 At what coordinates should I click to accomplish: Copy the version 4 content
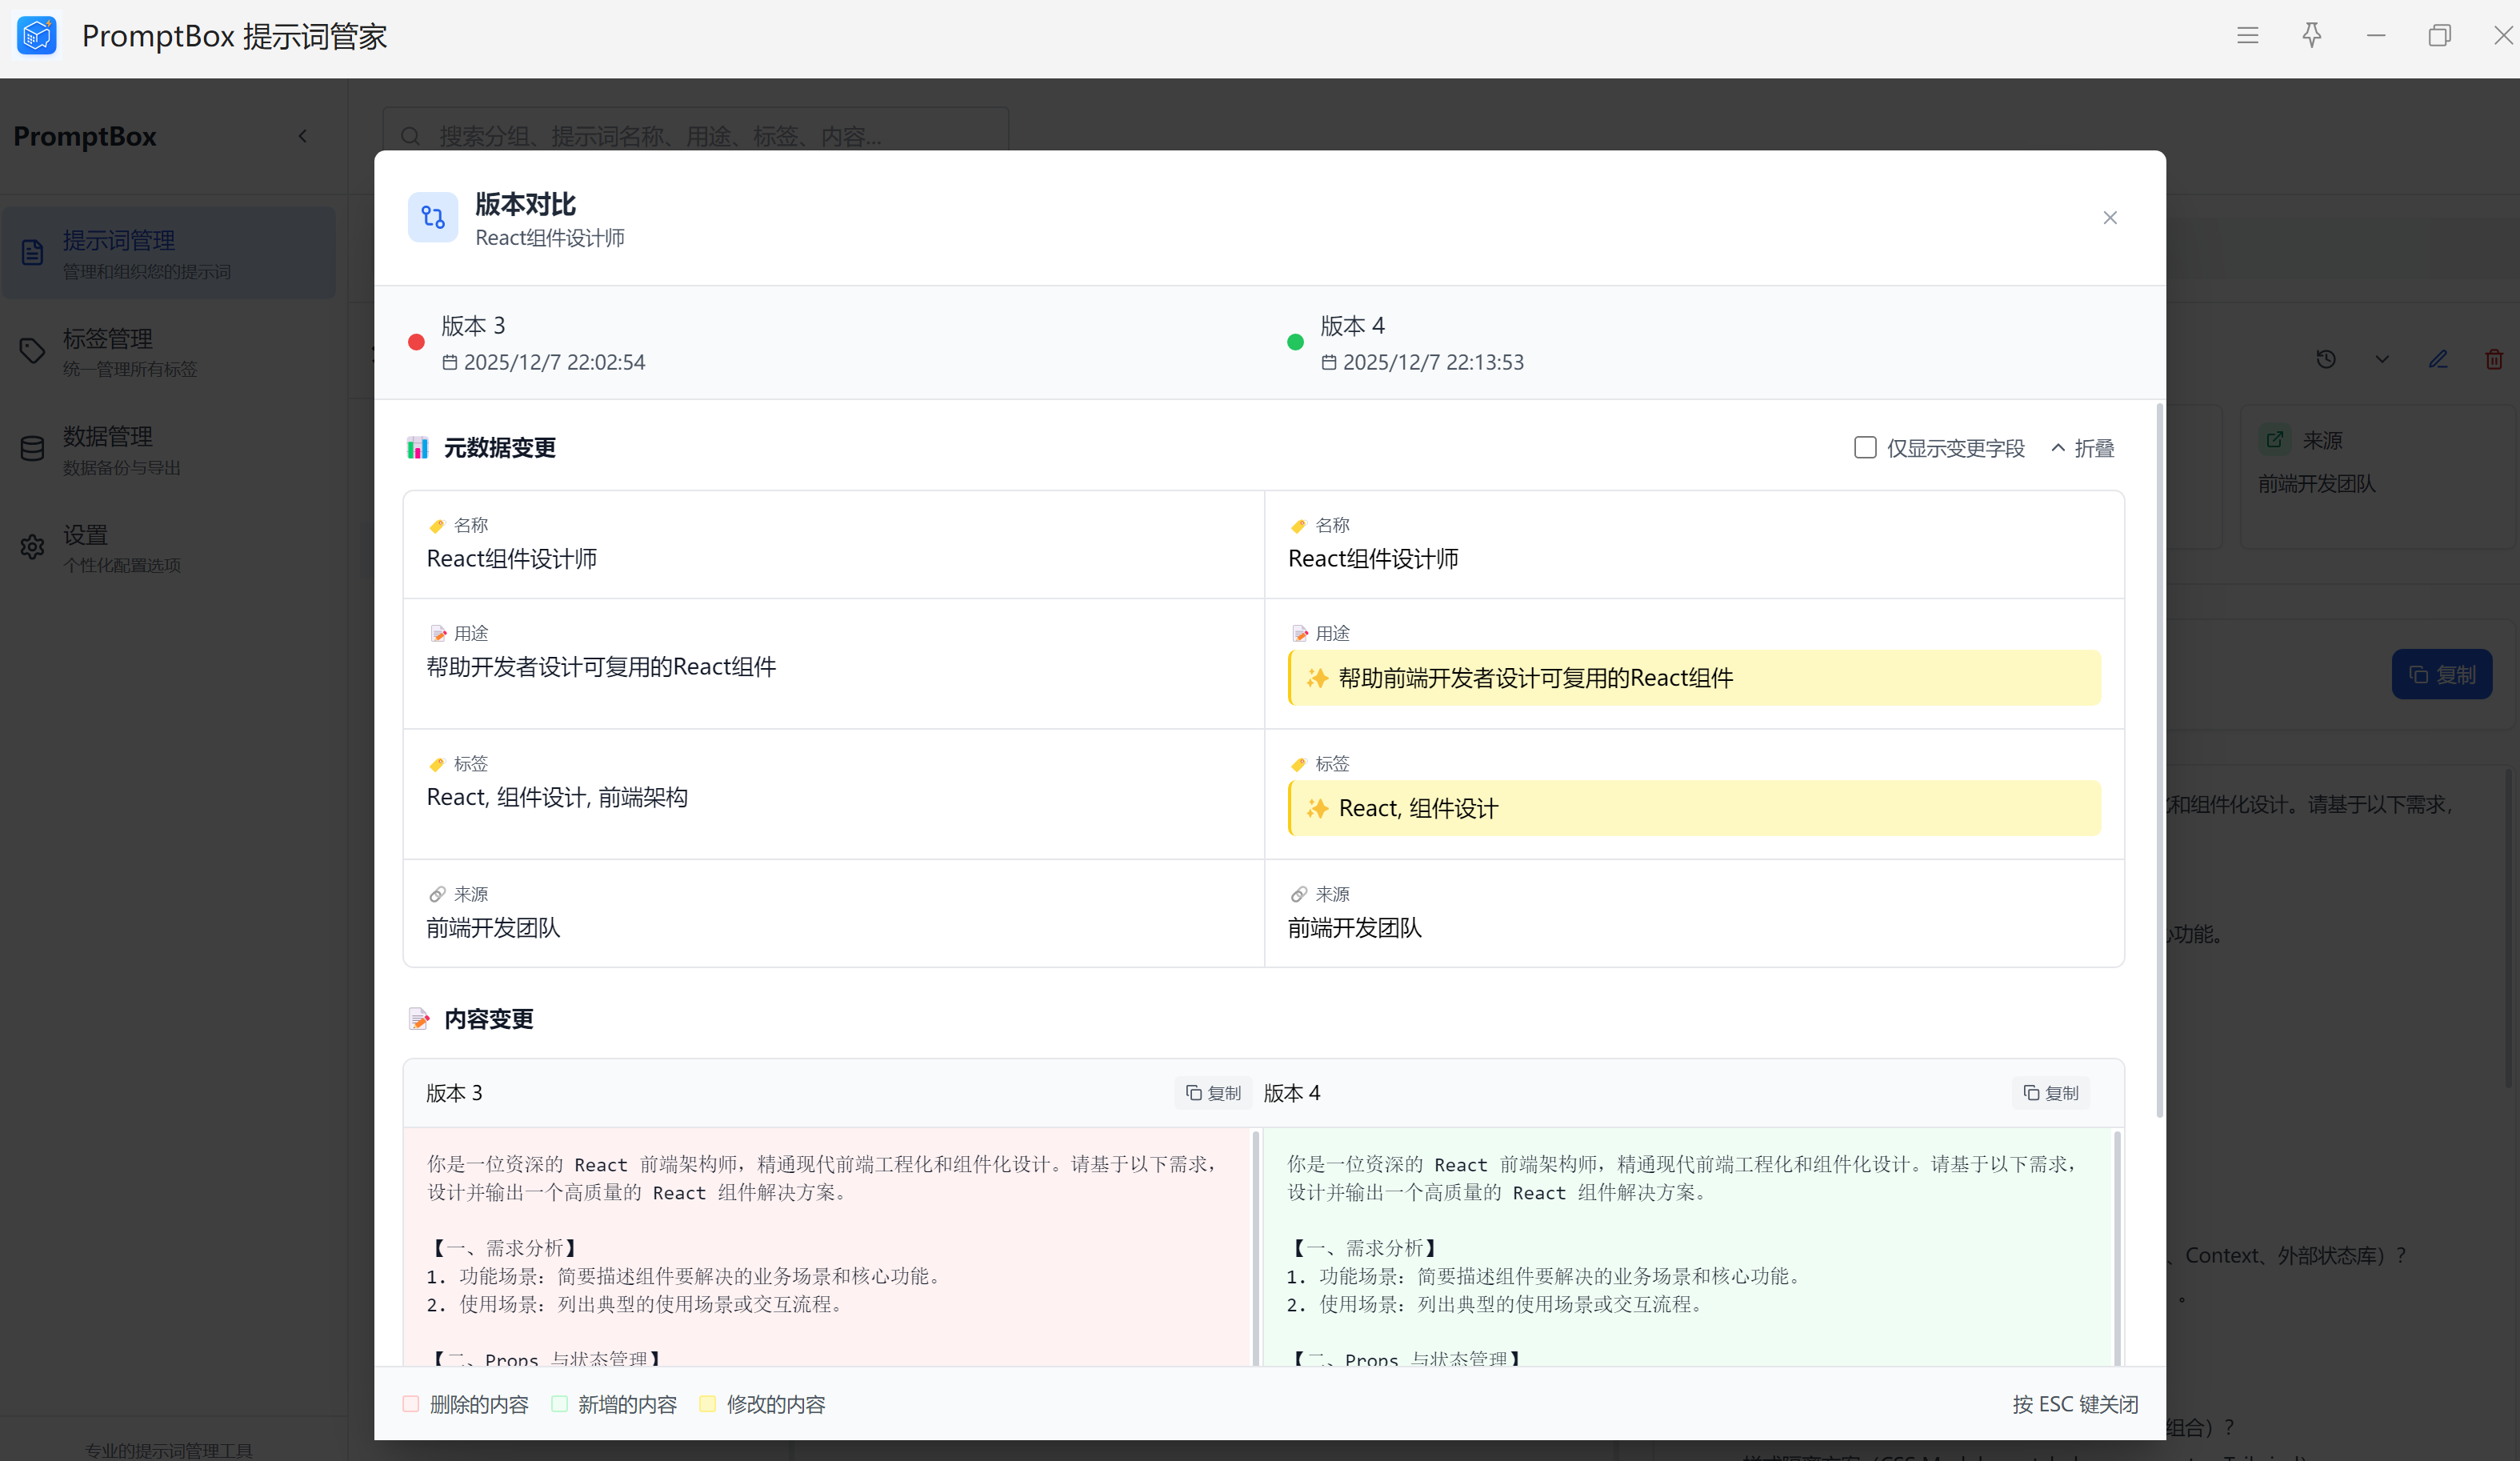pyautogui.click(x=2050, y=1093)
